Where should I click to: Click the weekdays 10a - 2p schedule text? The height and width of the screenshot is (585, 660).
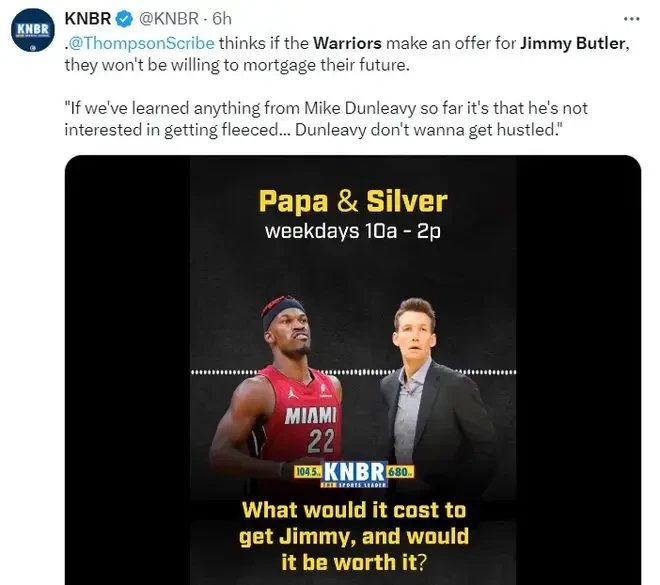click(x=353, y=231)
